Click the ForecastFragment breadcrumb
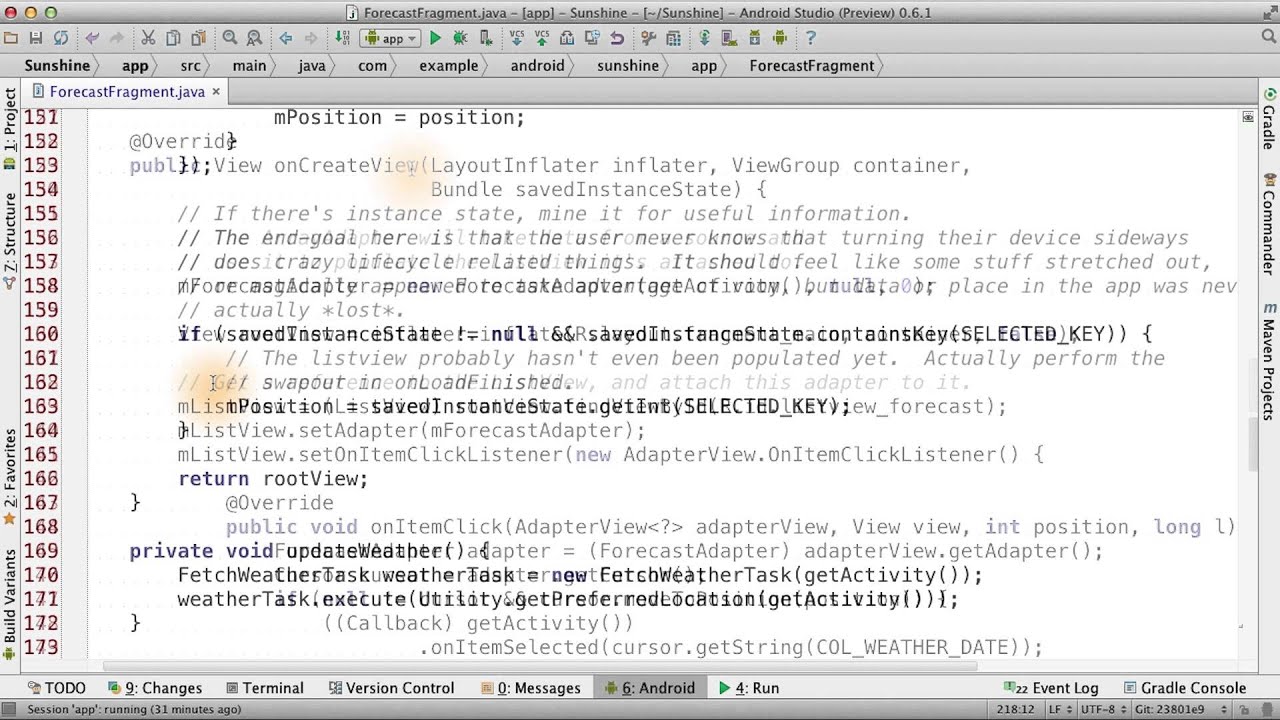1280x720 pixels. (812, 66)
